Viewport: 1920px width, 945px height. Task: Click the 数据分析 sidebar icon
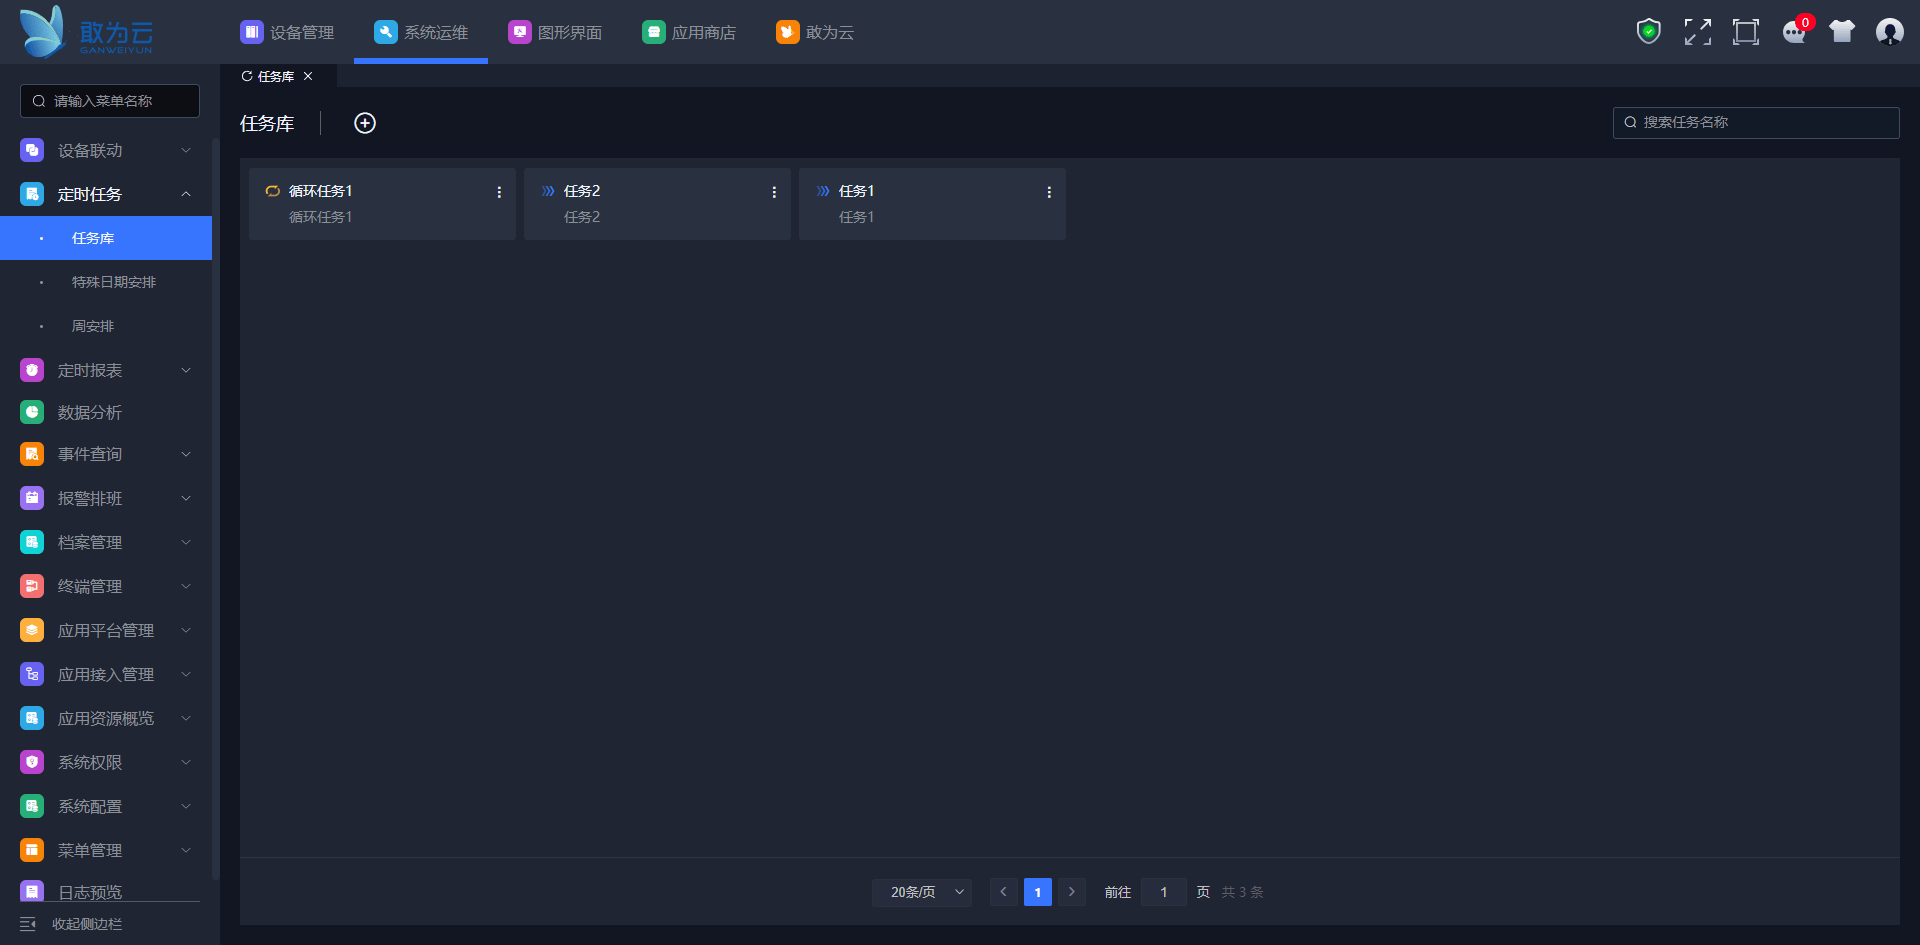[32, 412]
